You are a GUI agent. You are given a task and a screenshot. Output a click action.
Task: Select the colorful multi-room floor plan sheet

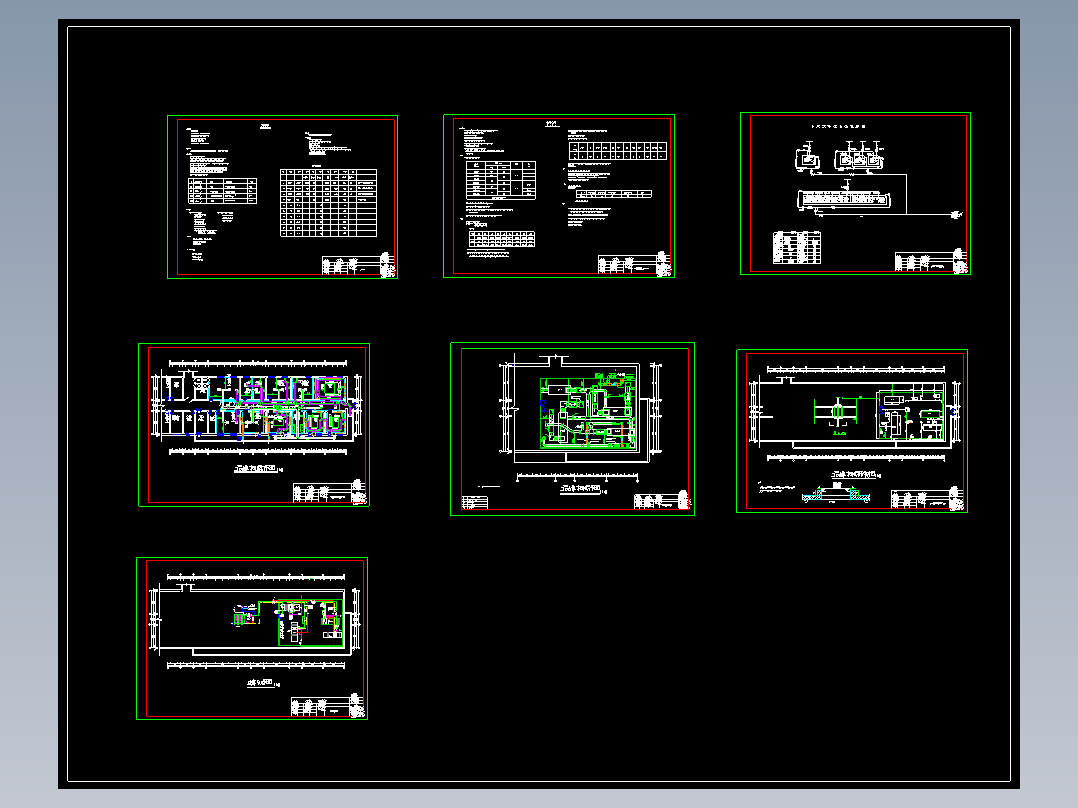254,425
